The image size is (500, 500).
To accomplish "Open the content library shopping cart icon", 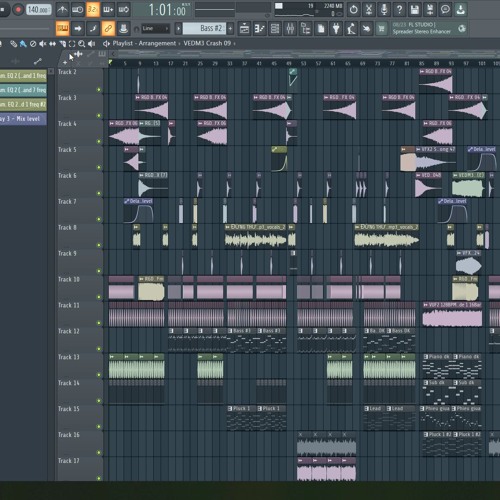I will (x=381, y=29).
